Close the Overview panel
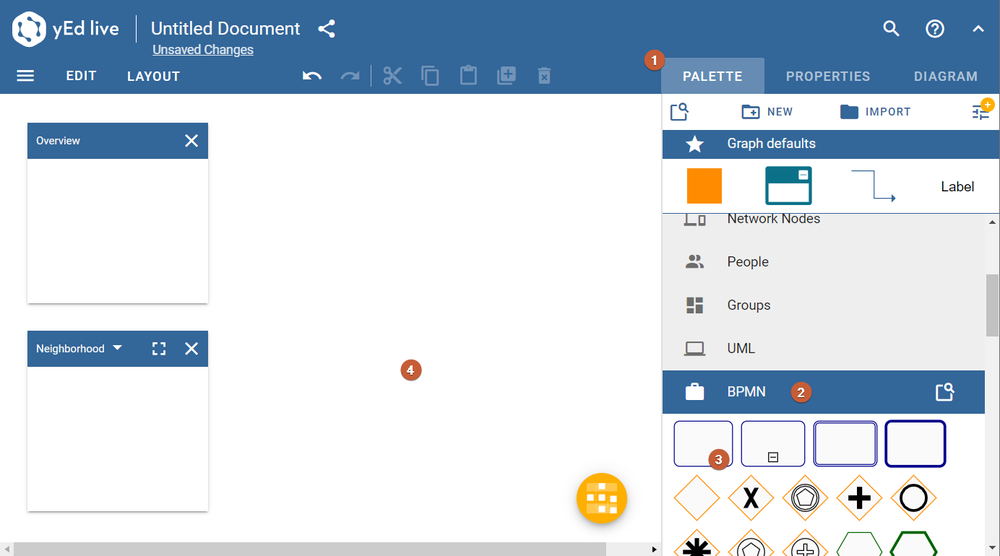The height and width of the screenshot is (556, 1000). click(x=191, y=141)
